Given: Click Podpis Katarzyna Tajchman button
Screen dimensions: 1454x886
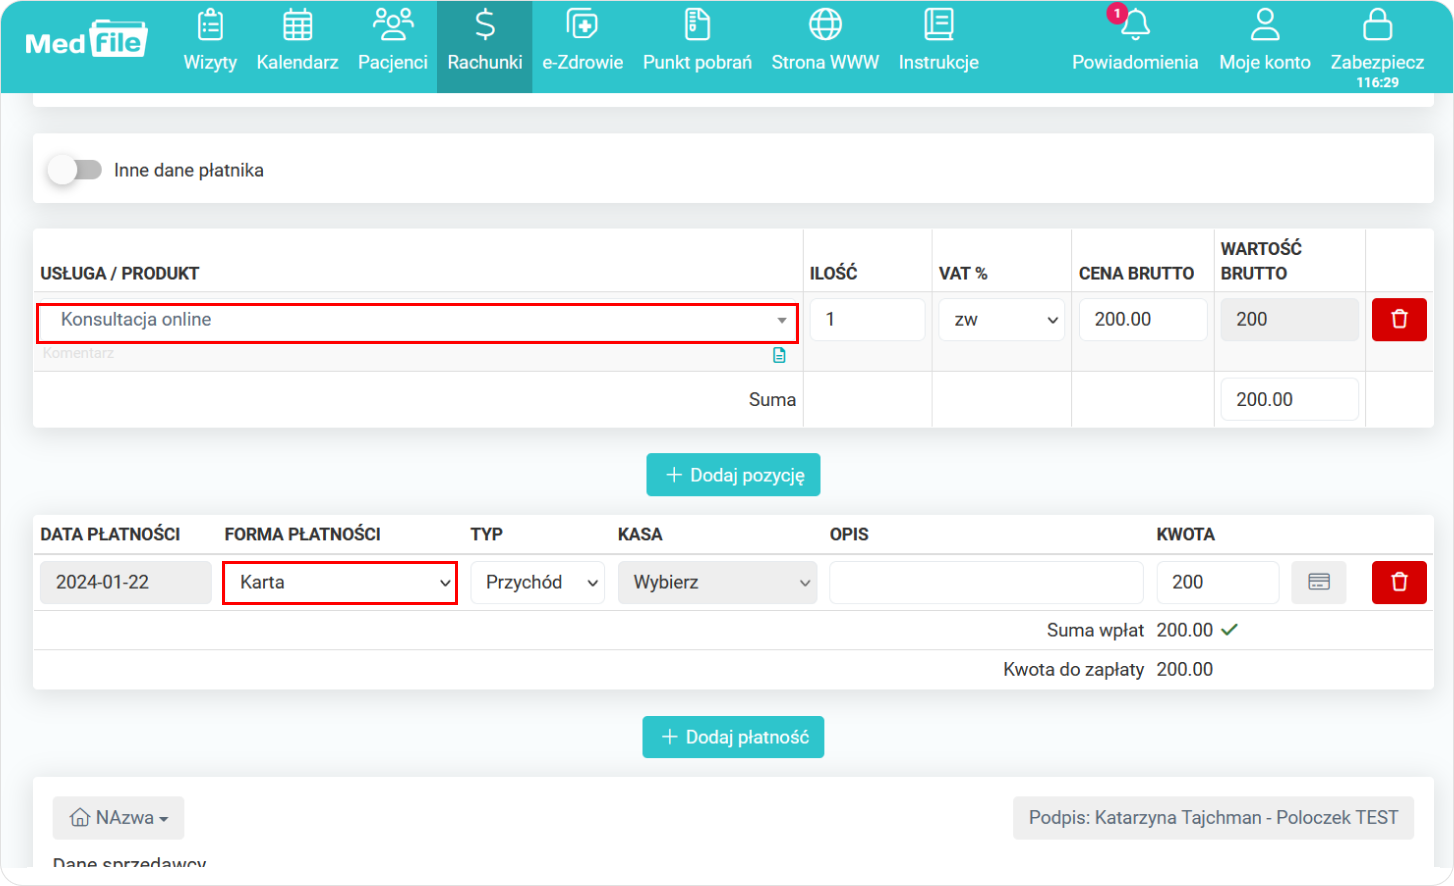Looking at the screenshot, I should 1213,818.
